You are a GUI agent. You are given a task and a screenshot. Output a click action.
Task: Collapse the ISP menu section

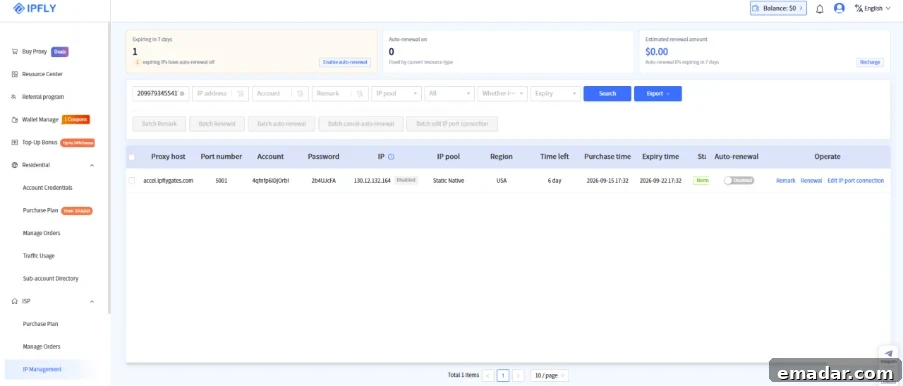(92, 301)
